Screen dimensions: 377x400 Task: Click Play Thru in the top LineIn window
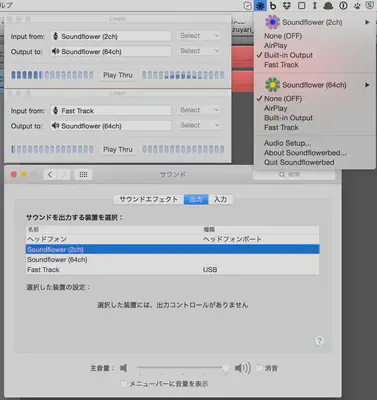coord(118,75)
